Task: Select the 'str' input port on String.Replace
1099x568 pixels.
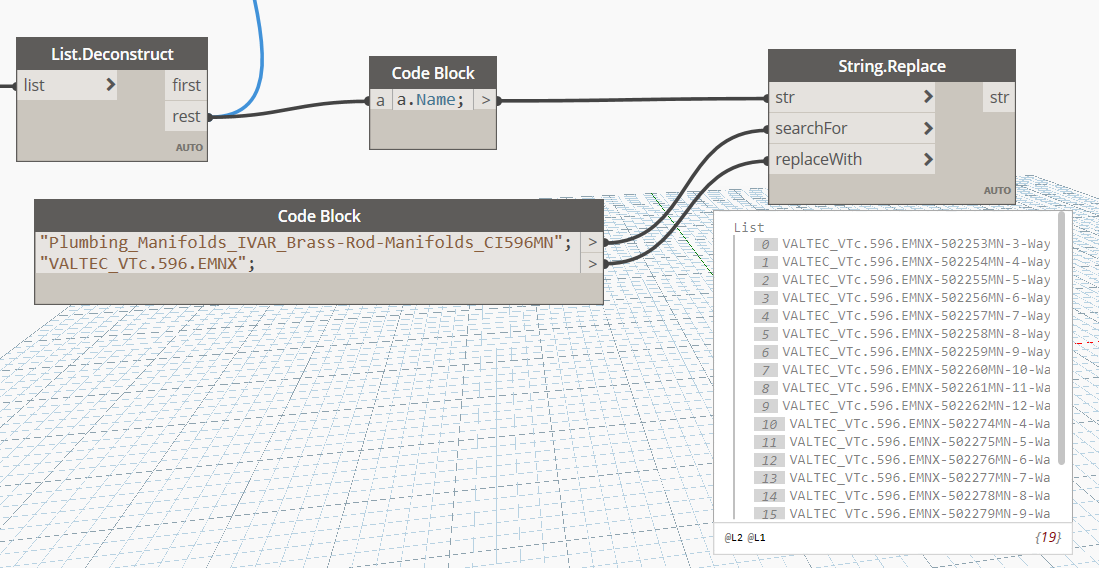Action: 852,97
